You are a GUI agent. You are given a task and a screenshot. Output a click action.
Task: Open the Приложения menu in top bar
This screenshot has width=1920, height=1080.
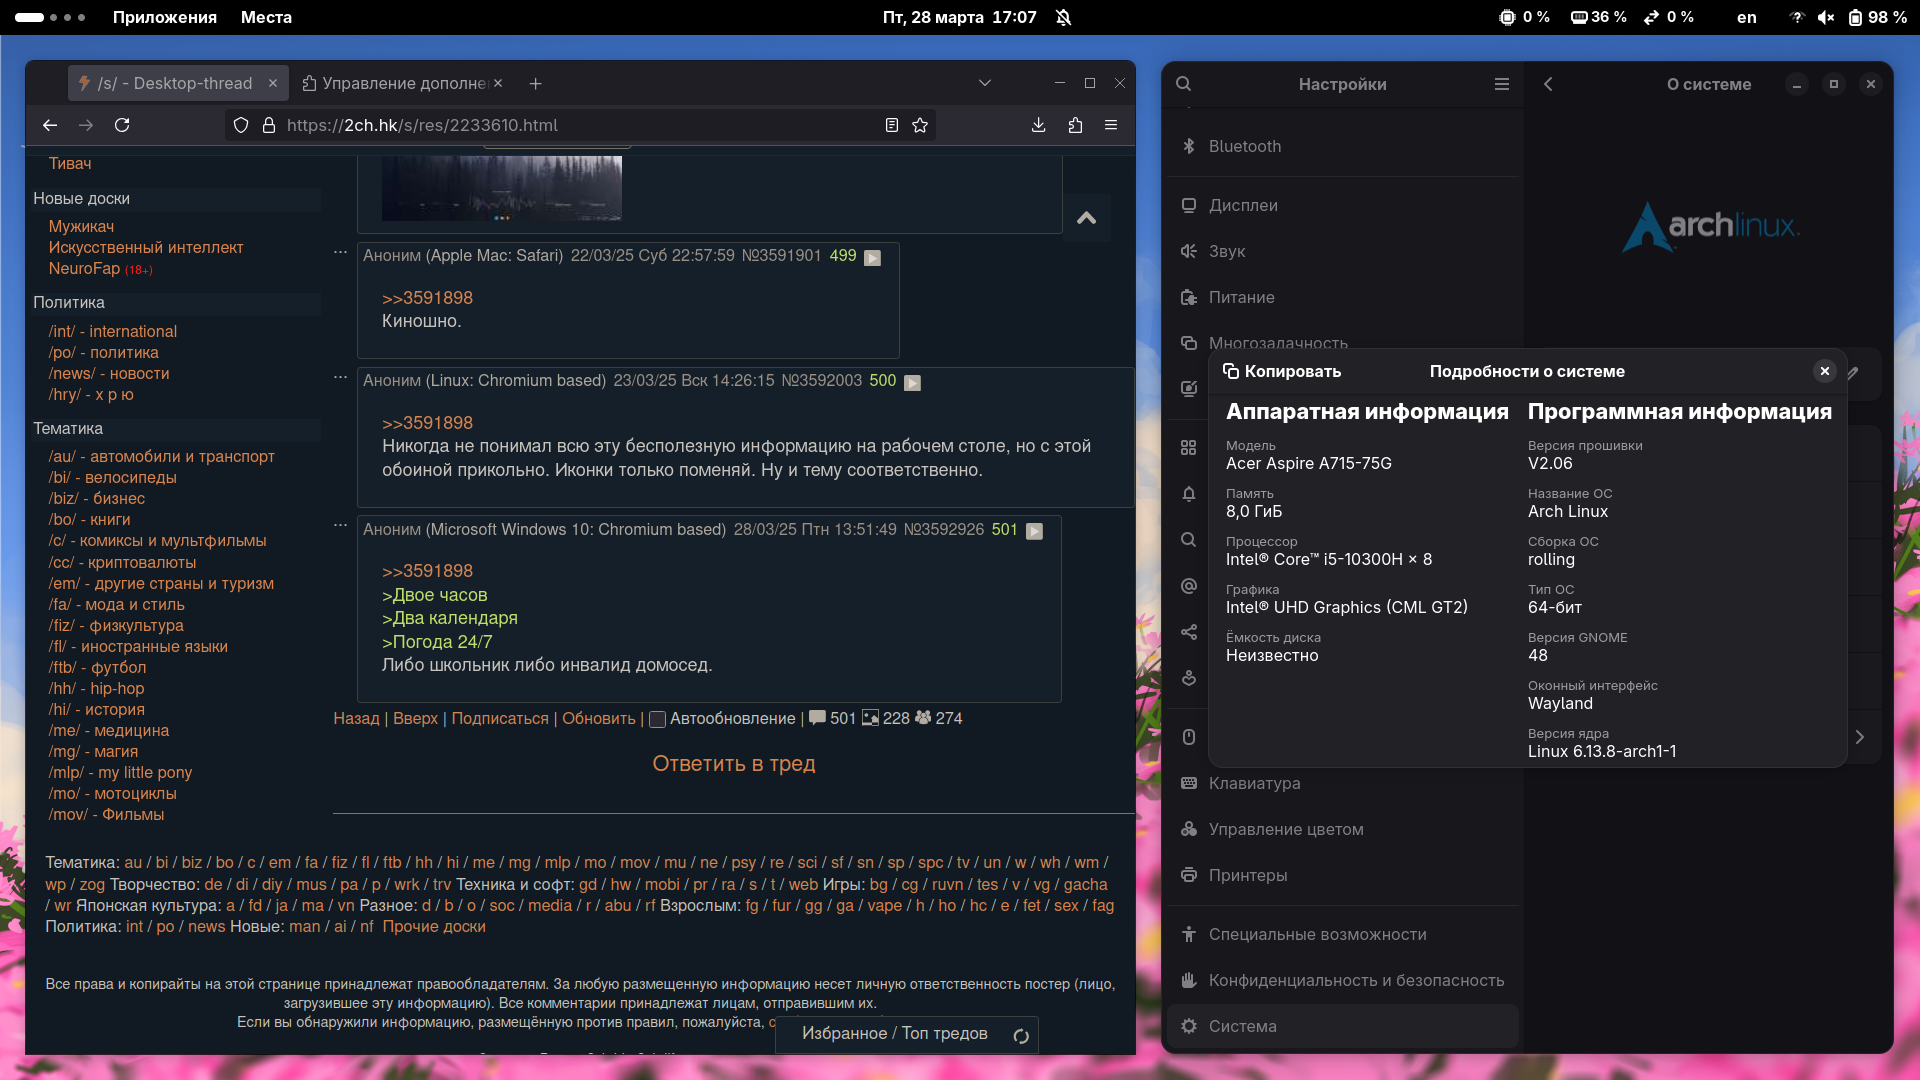[165, 17]
